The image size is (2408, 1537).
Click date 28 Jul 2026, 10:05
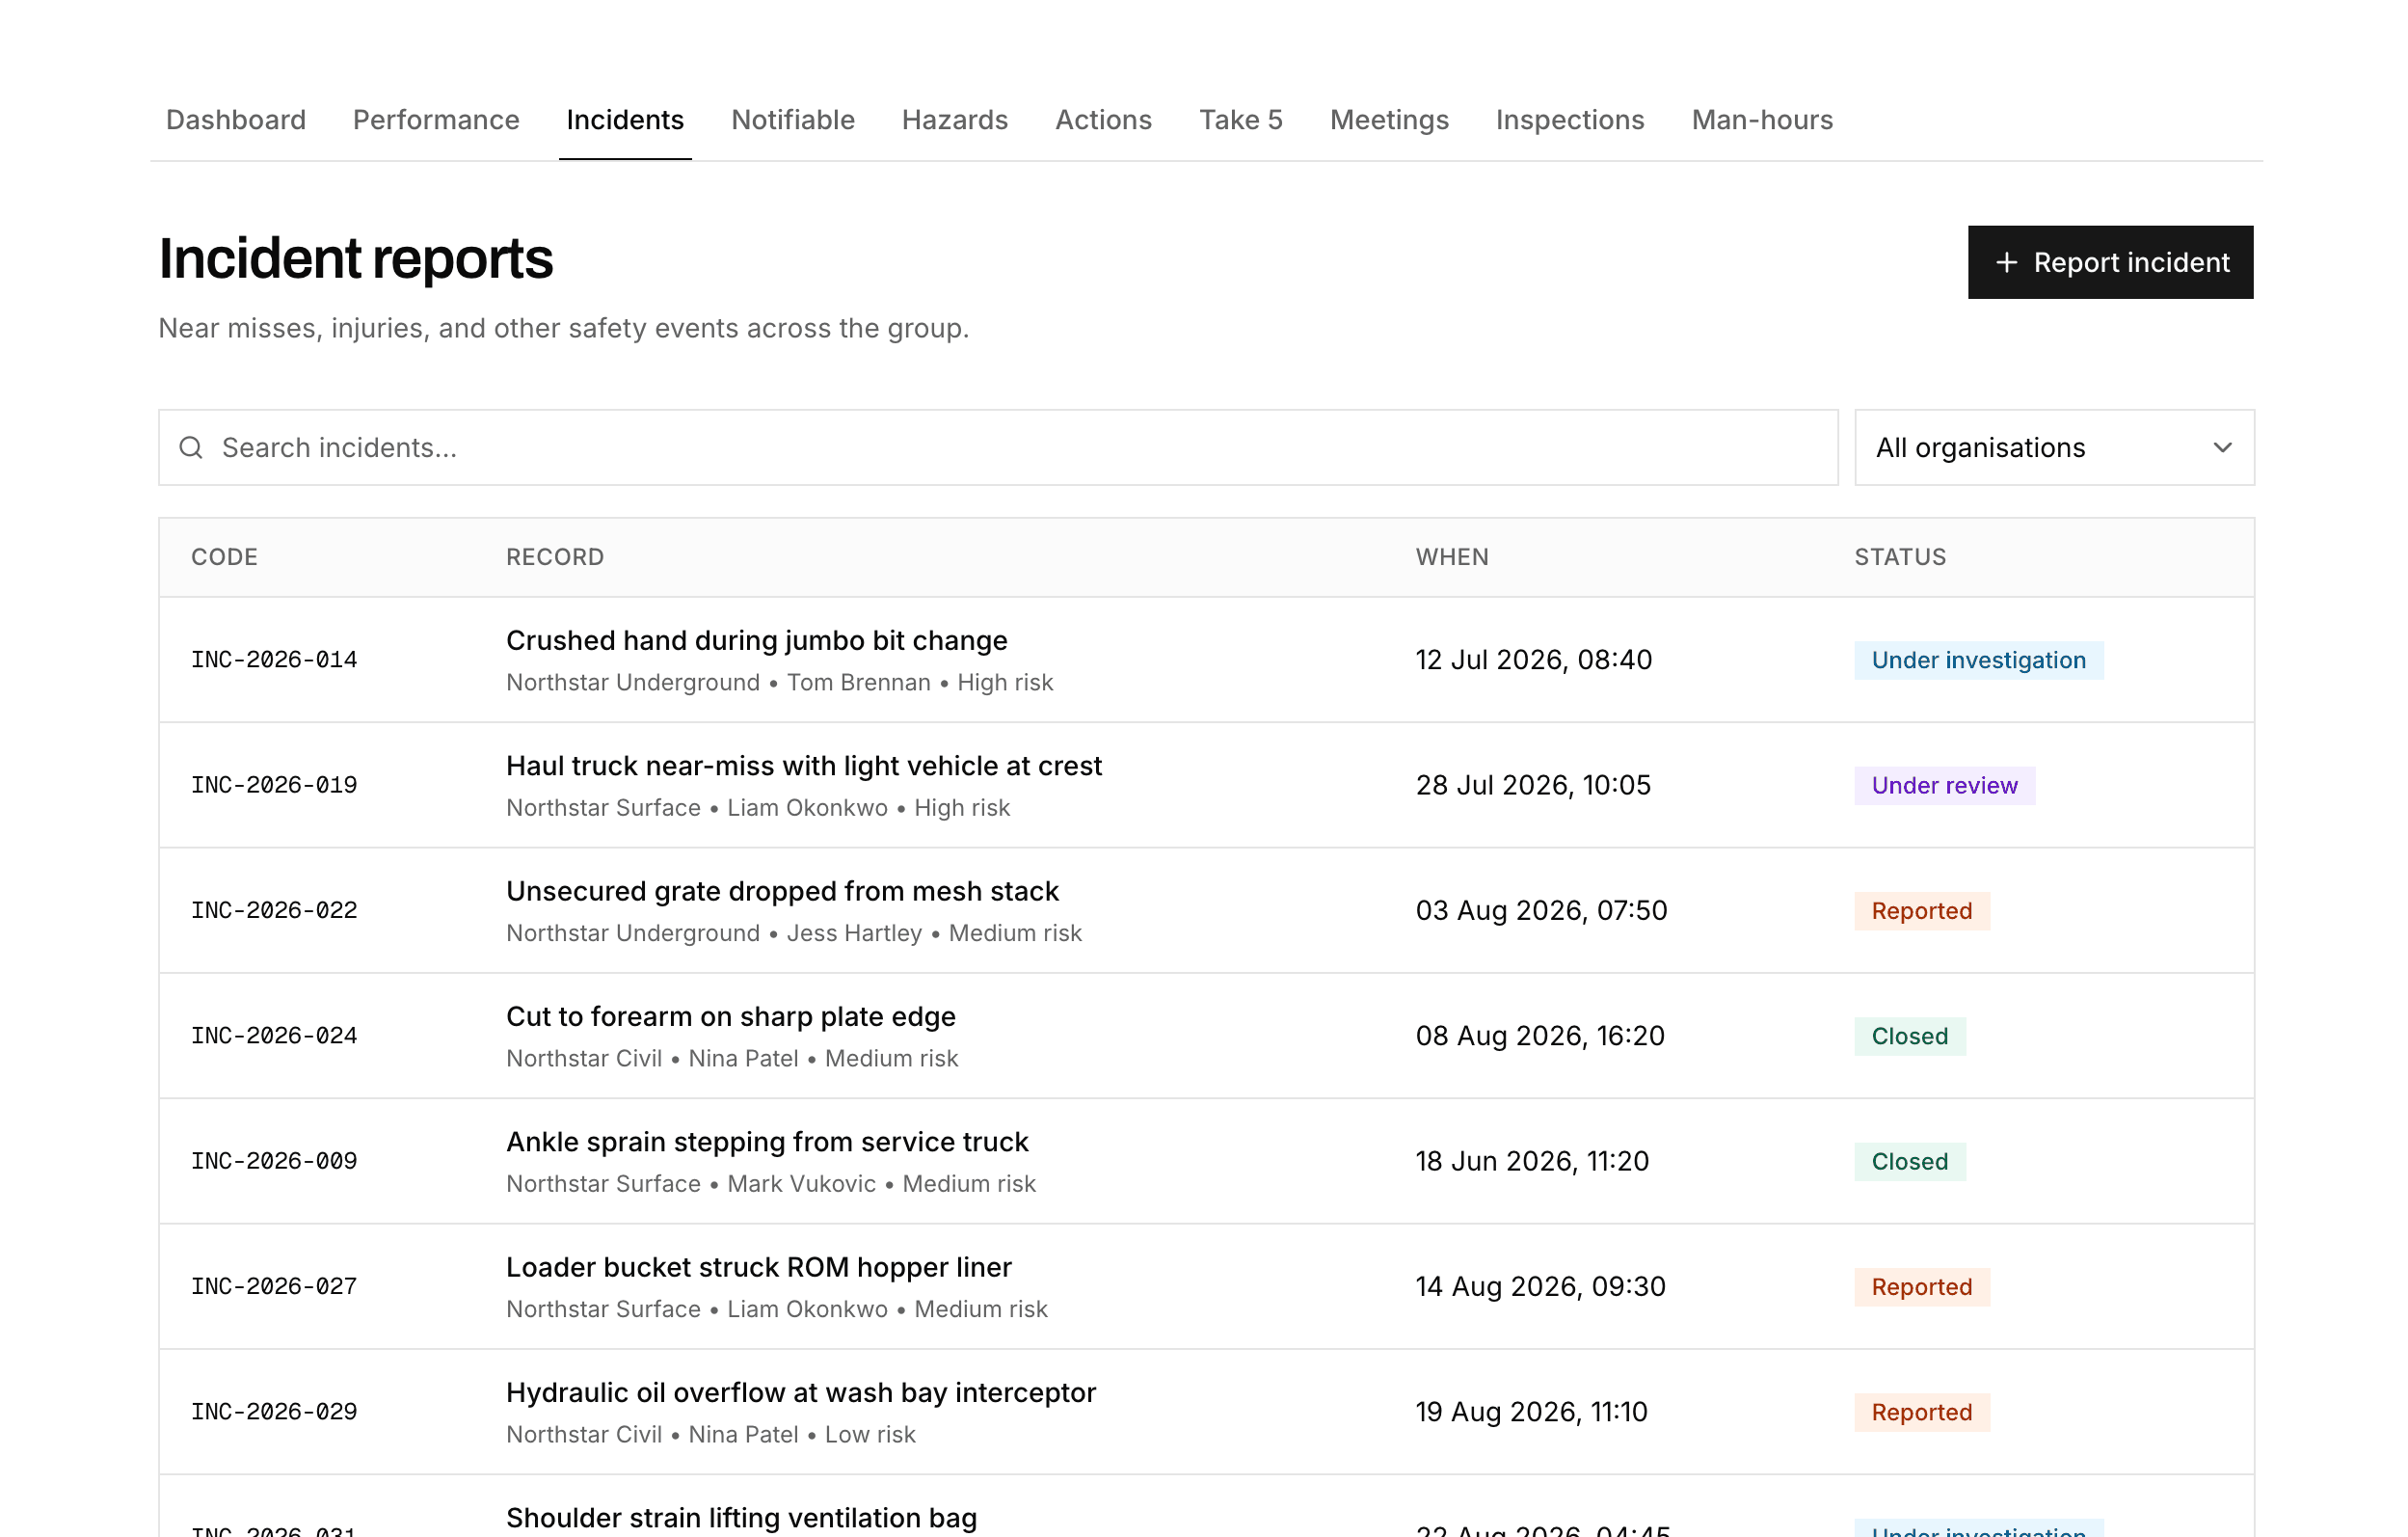[1533, 785]
